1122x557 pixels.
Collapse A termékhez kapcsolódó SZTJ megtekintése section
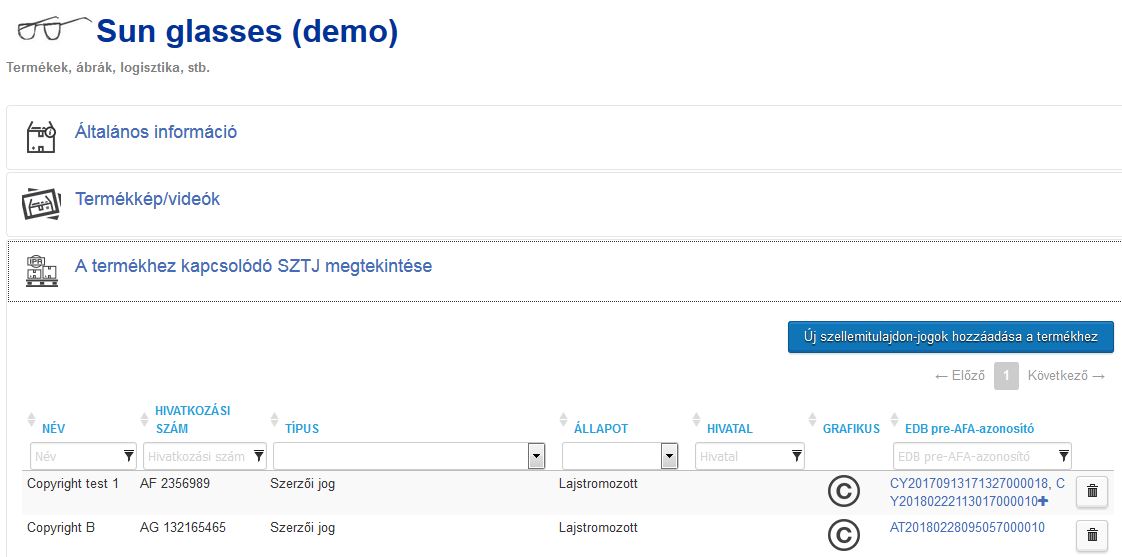253,266
